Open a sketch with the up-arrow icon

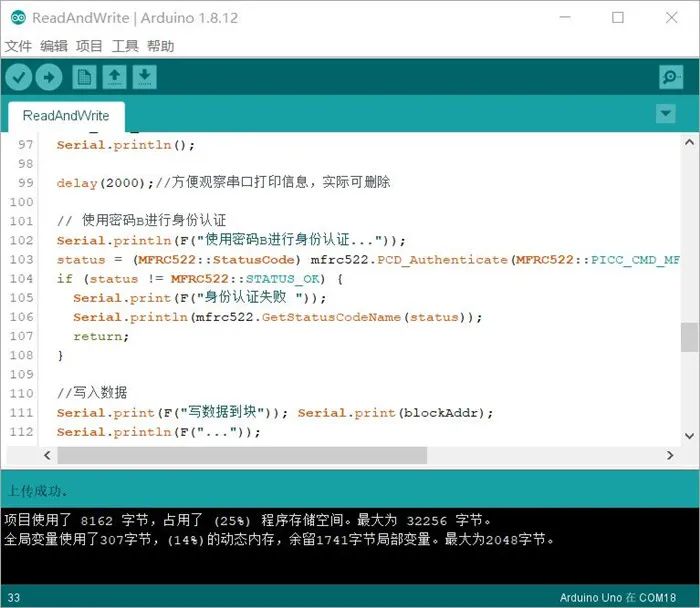(x=114, y=77)
